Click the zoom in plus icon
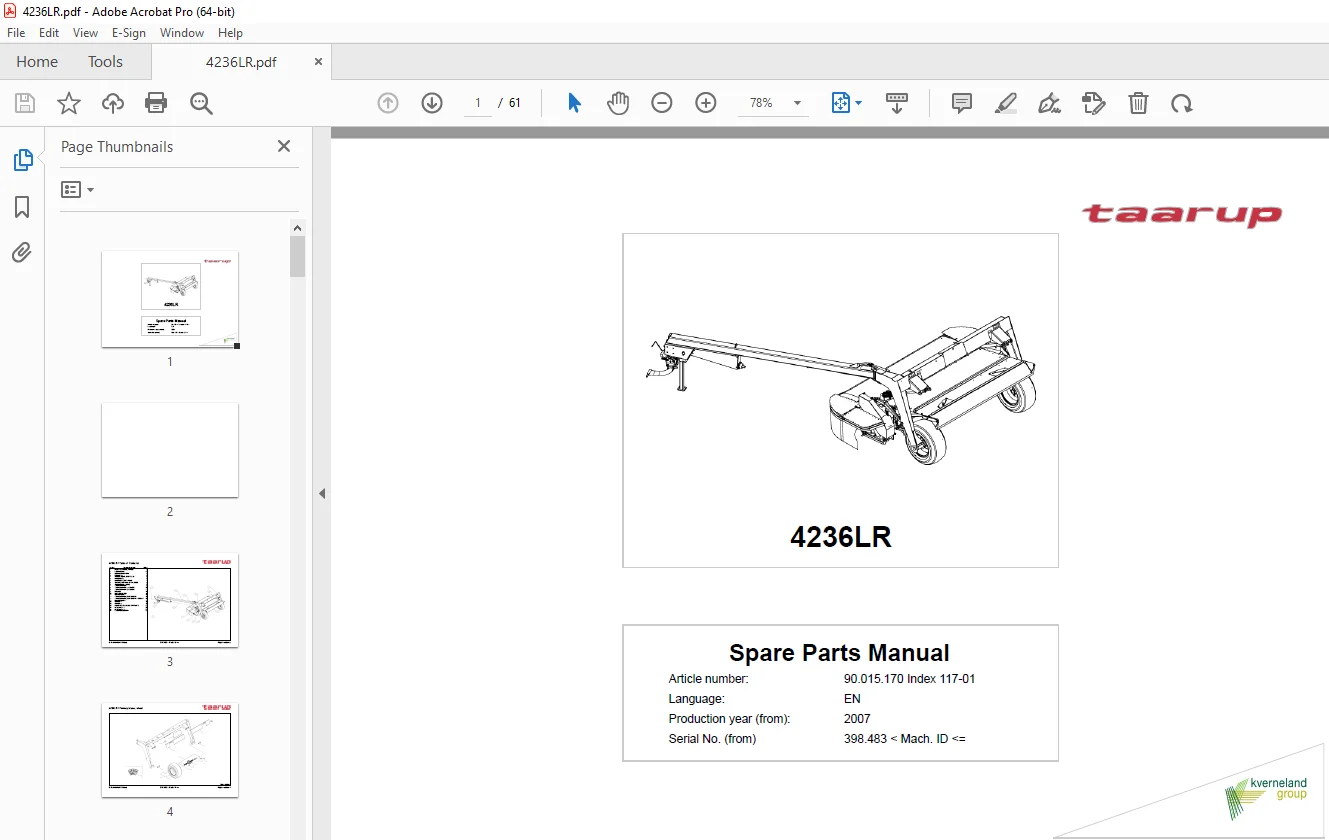Screen dimensions: 1329x840 point(706,103)
